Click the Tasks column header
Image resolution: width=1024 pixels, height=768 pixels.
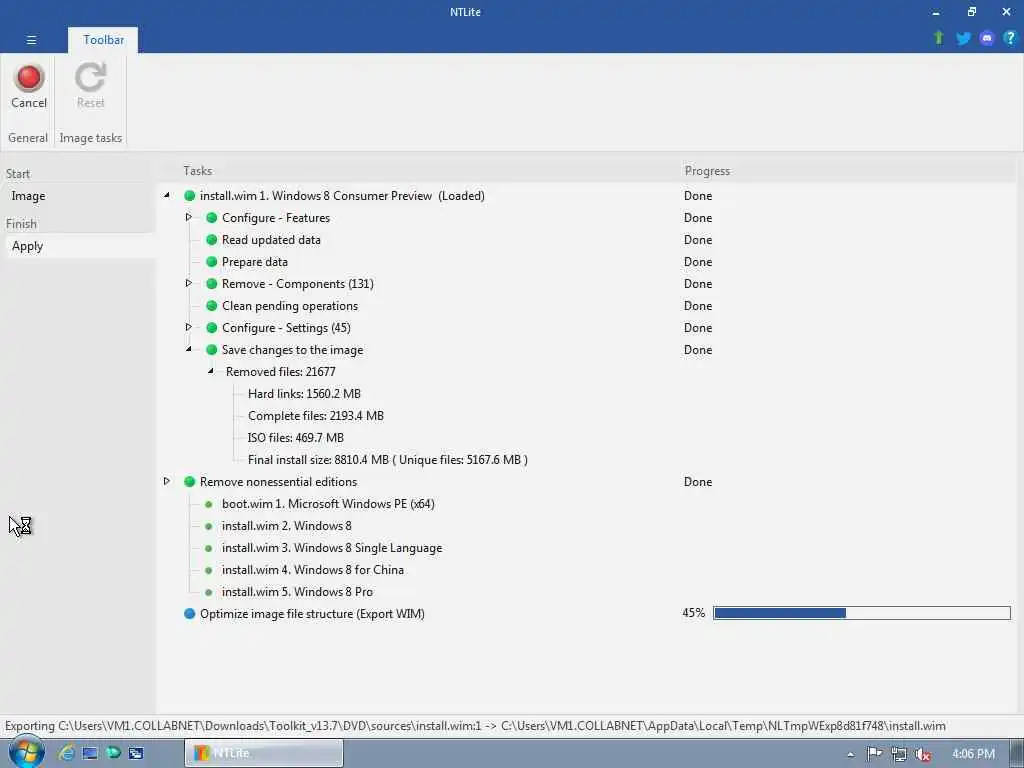(x=197, y=170)
